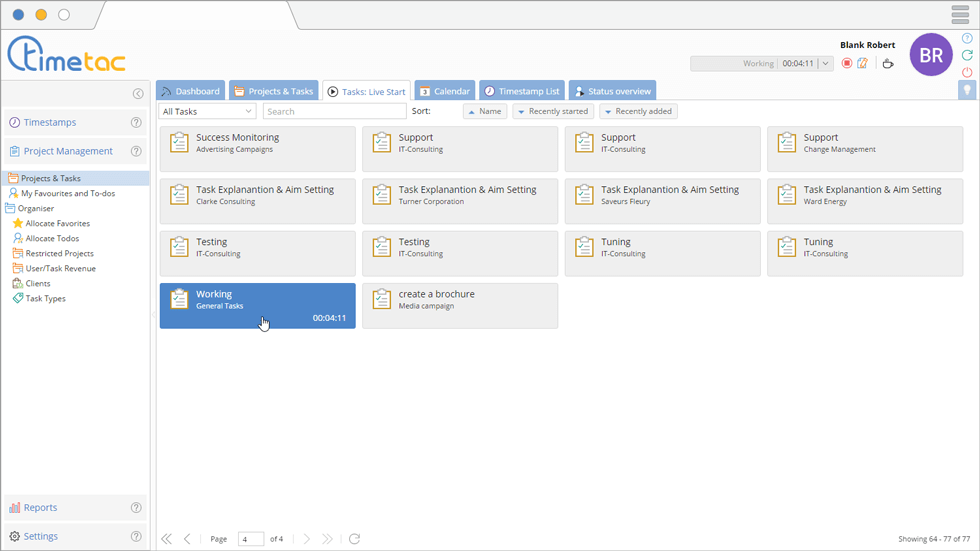Start the 'create a brochure' task
980x551 pixels.
point(459,305)
